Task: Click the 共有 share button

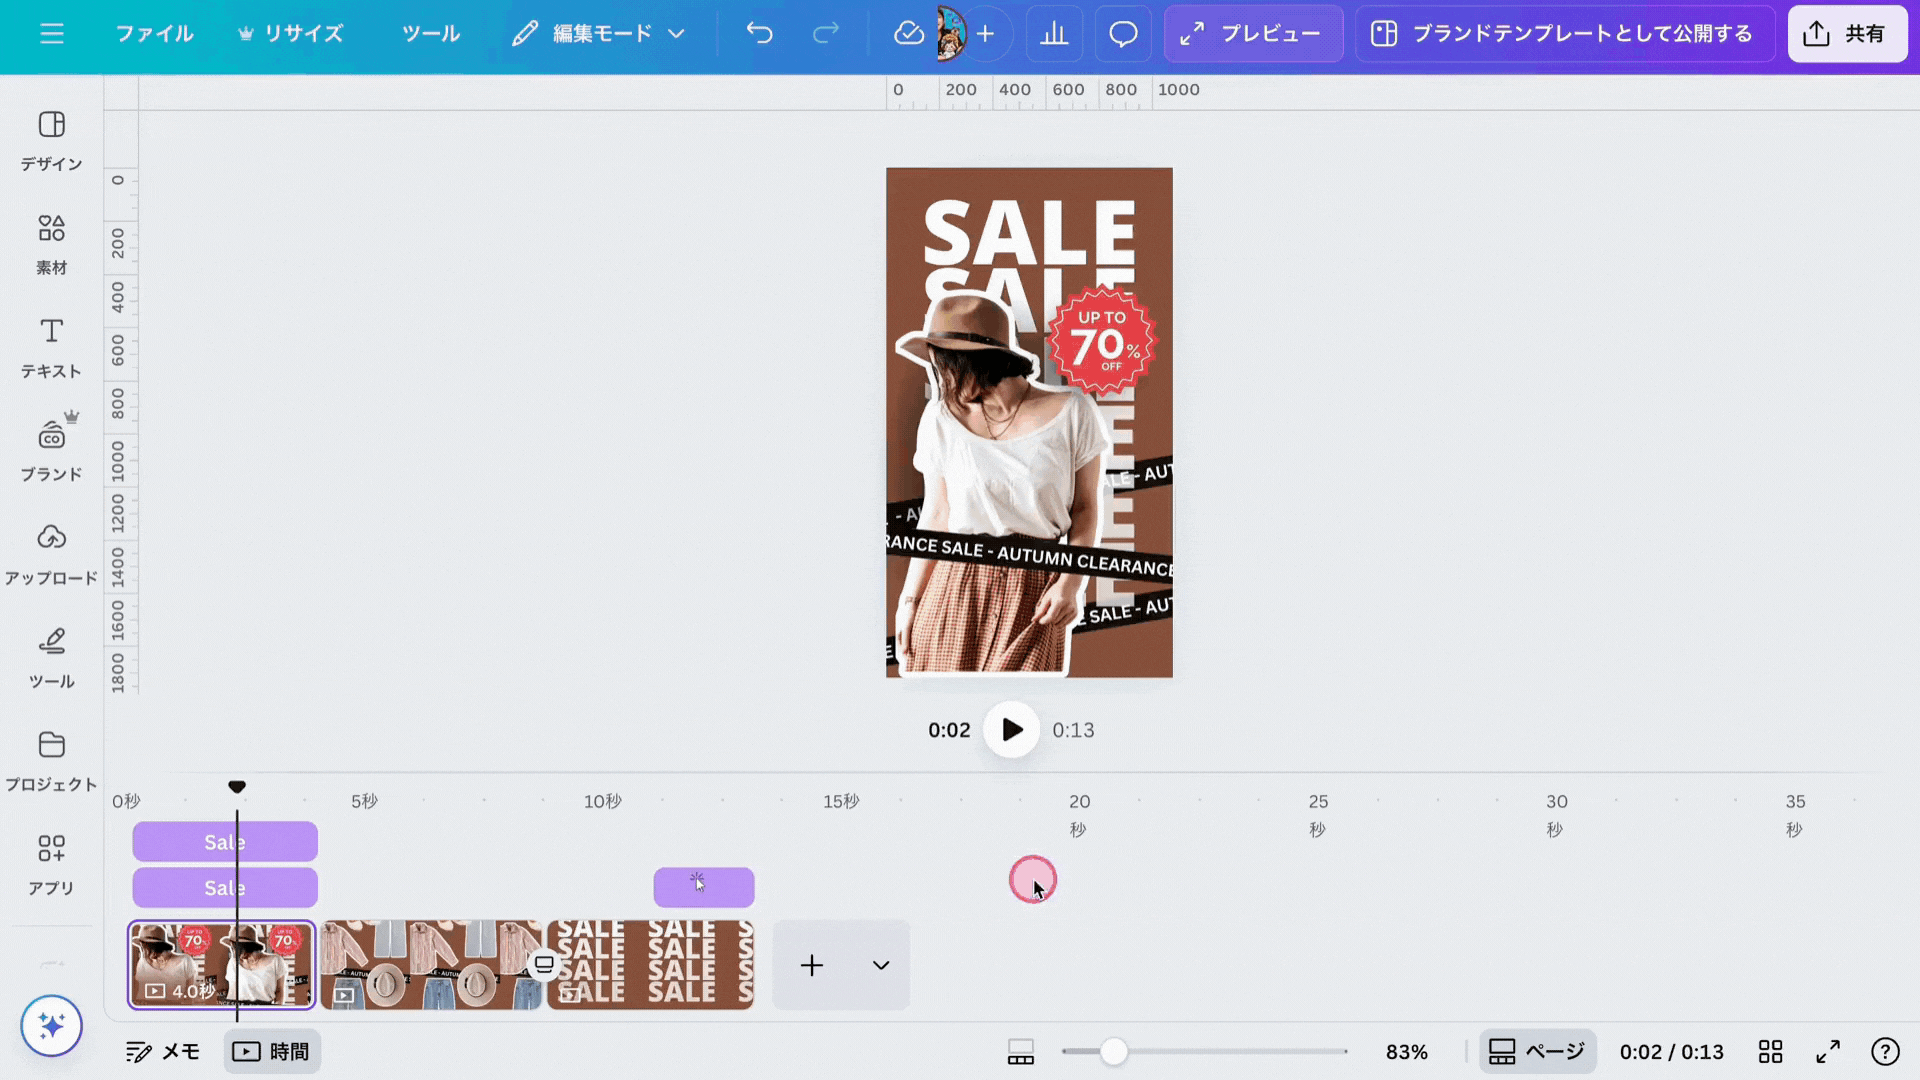Action: tap(1846, 34)
